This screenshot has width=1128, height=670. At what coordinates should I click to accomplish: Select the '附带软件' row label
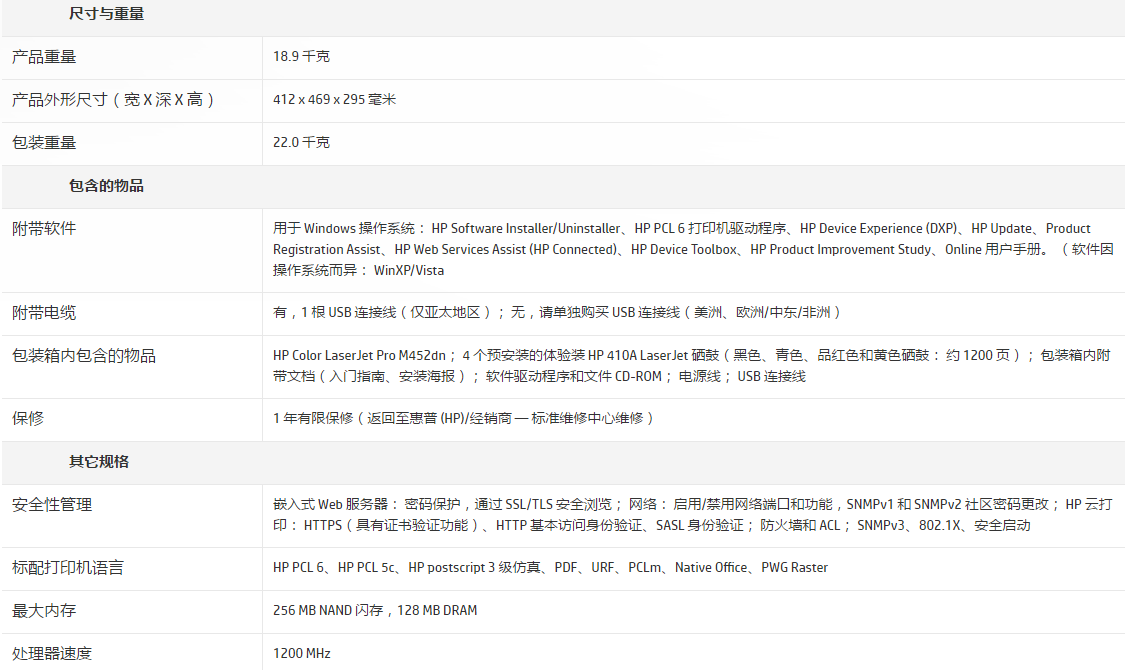click(x=44, y=229)
